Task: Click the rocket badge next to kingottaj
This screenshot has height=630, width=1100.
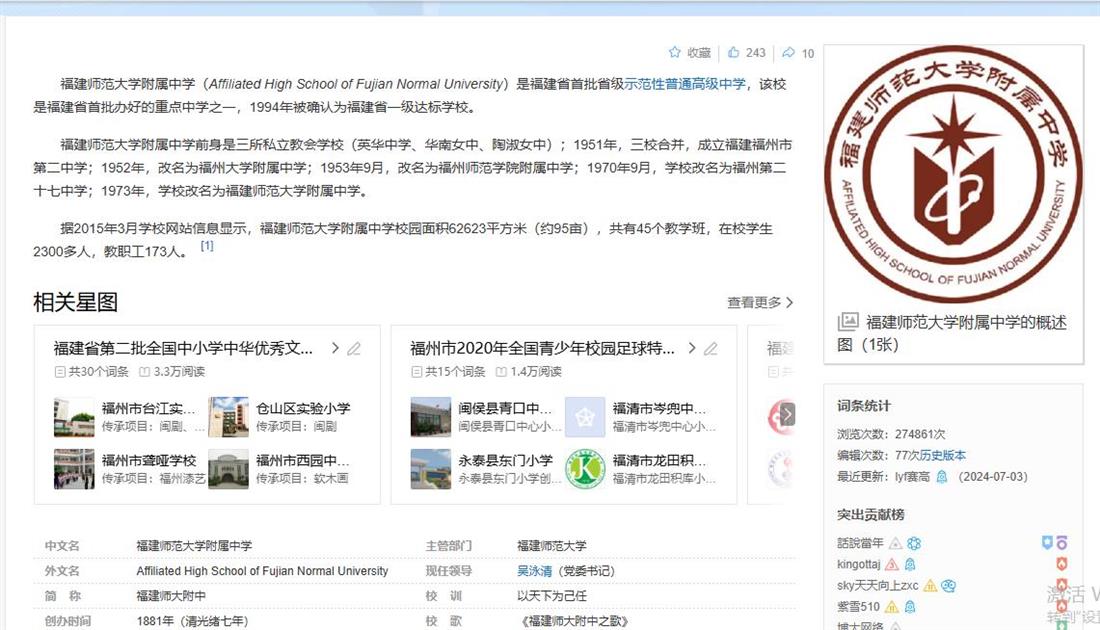Action: pyautogui.click(x=910, y=564)
